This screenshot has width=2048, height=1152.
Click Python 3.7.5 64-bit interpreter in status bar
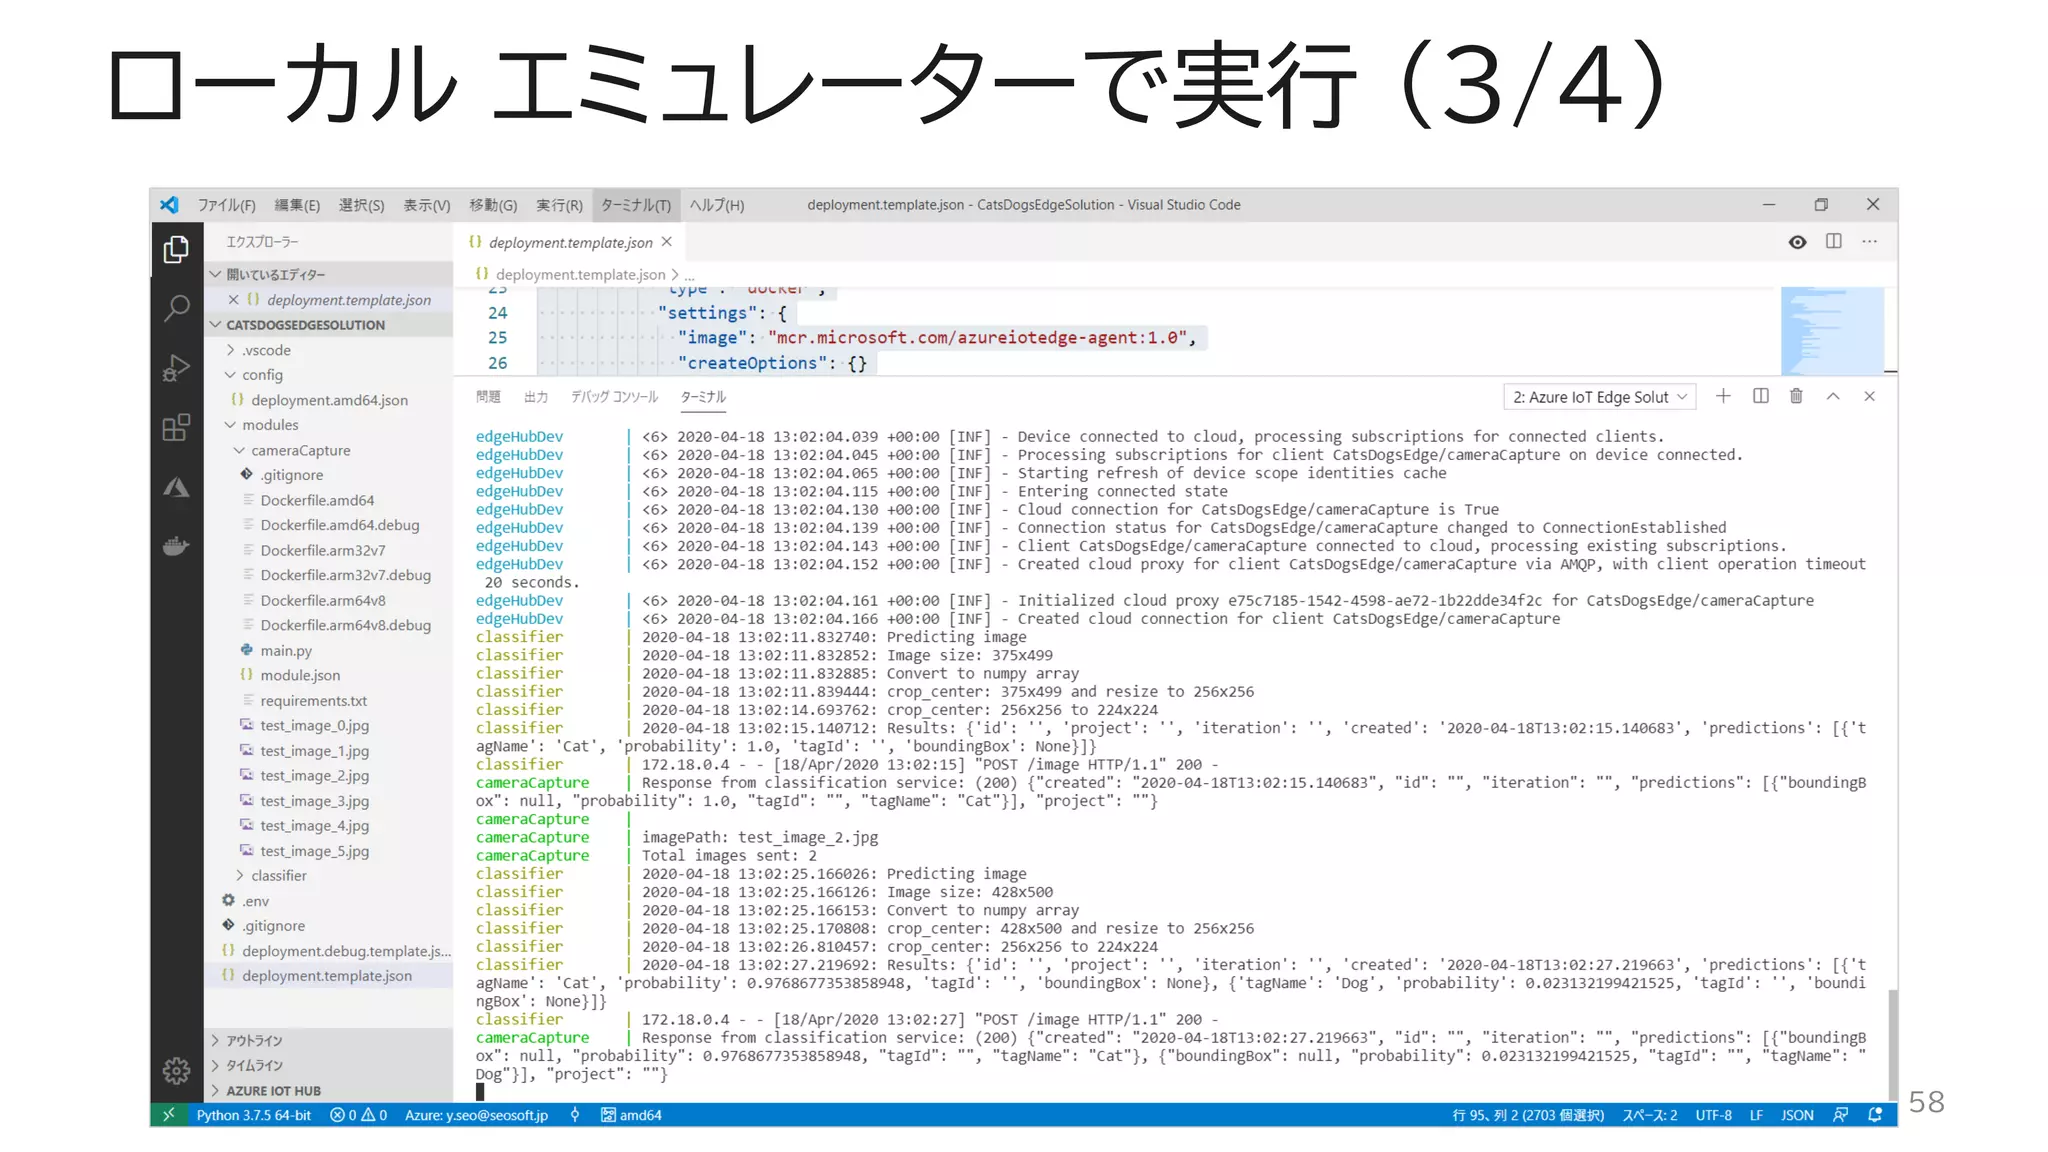254,1115
